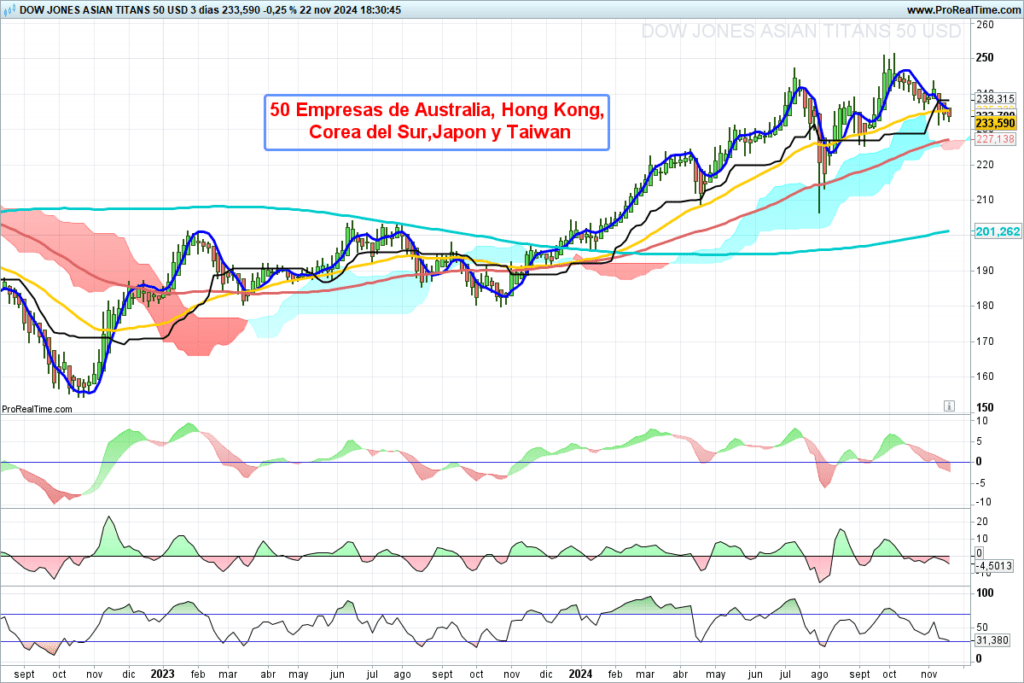The width and height of the screenshot is (1024, 683).
Task: Click the 20 label on the indicator axis
Action: click(982, 522)
